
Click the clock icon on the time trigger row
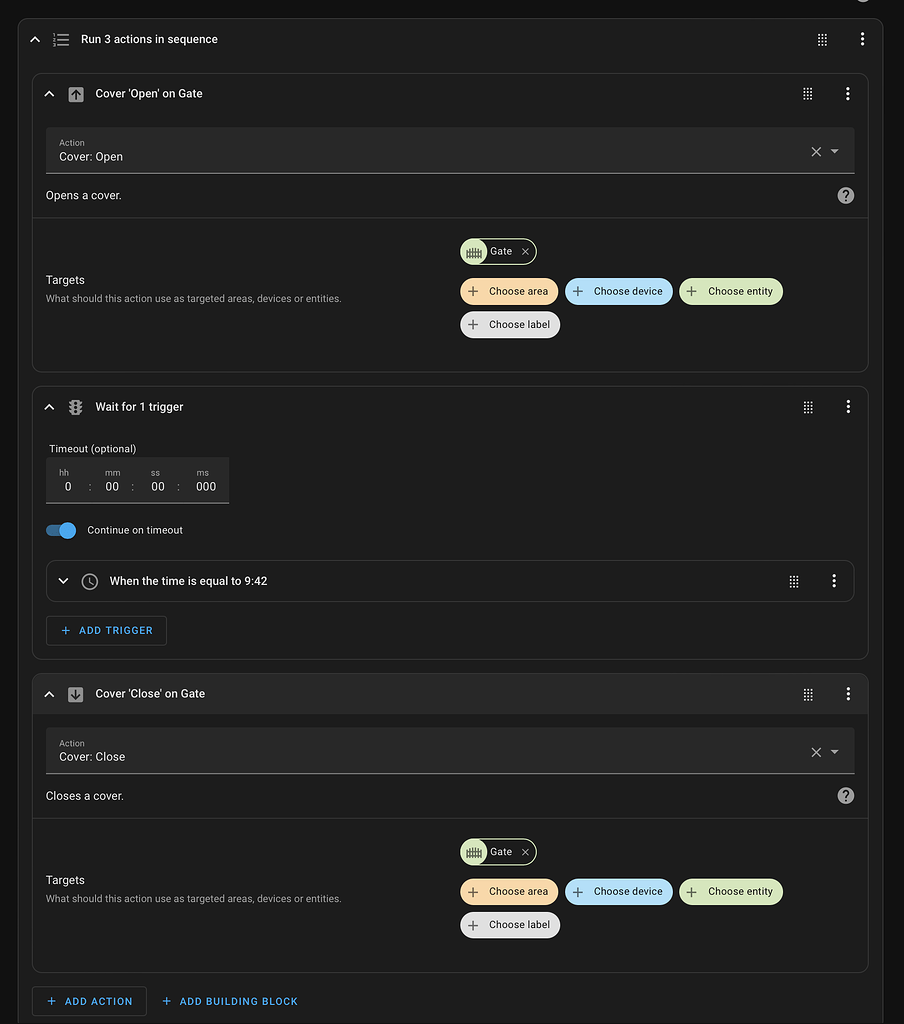click(x=89, y=580)
